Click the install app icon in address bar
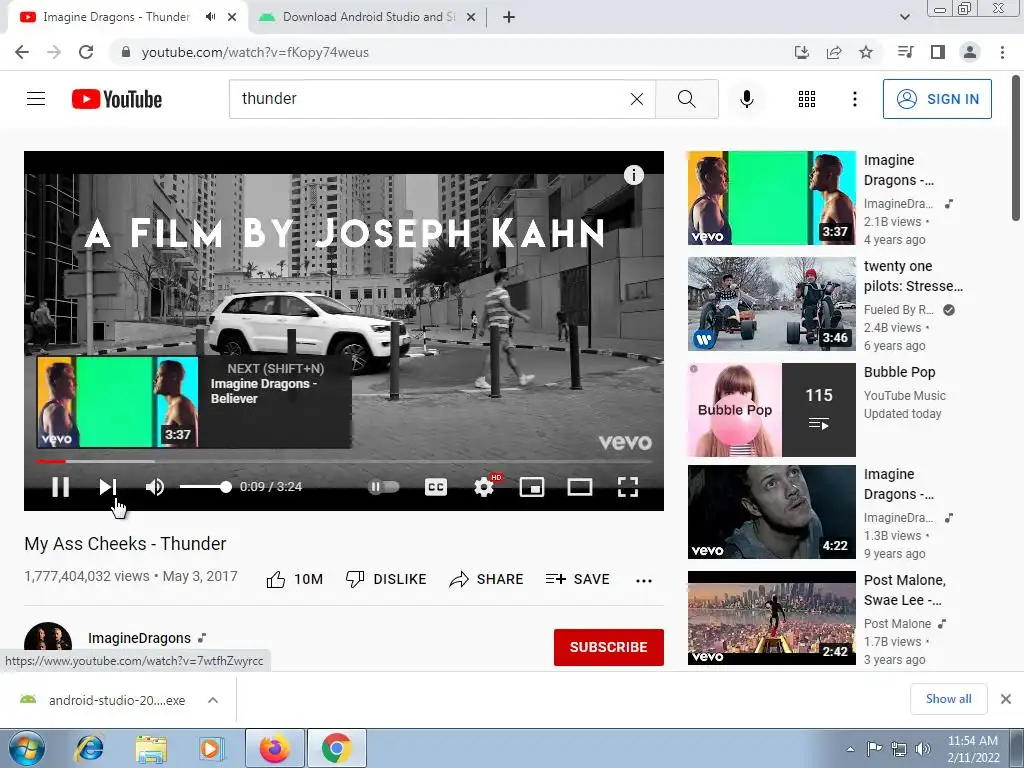 click(801, 52)
